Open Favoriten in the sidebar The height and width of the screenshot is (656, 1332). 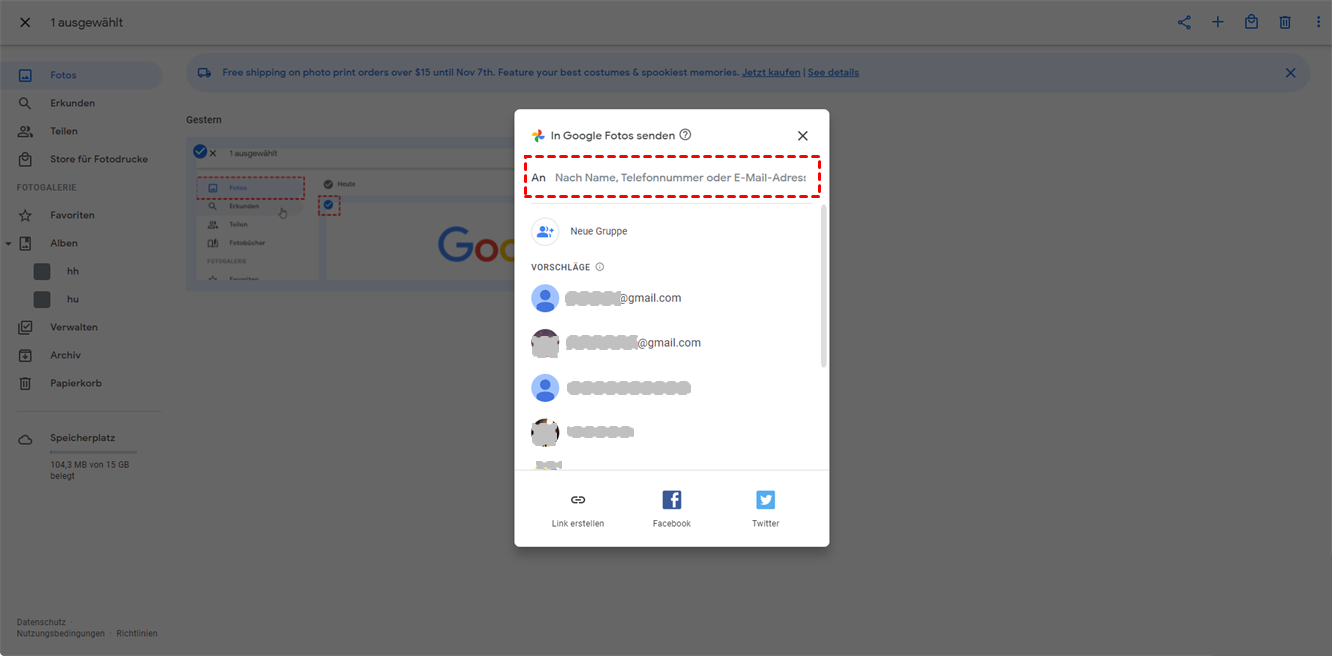(x=72, y=215)
